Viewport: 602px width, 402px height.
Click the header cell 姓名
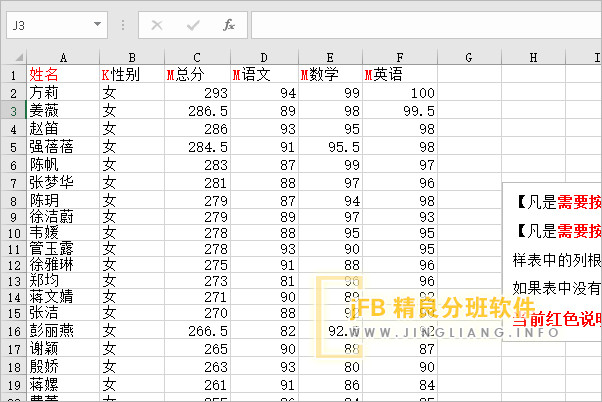point(63,74)
